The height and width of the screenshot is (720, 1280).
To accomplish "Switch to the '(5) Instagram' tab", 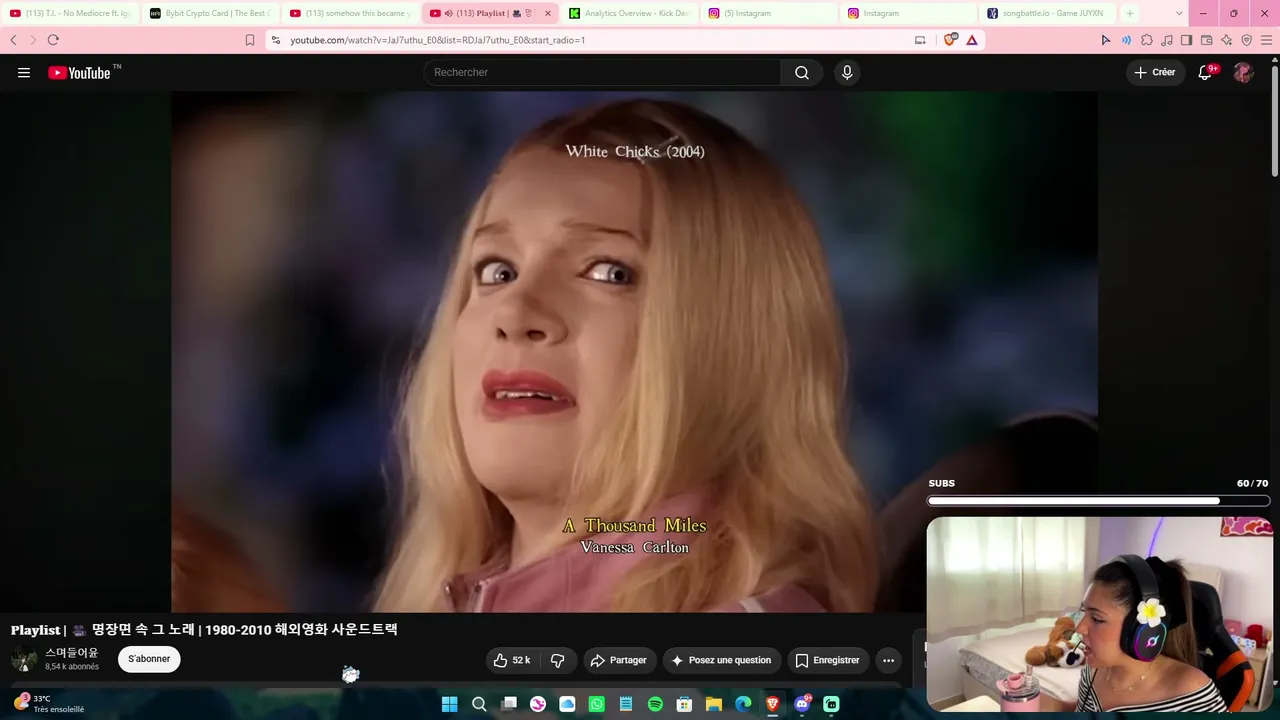I will point(769,13).
